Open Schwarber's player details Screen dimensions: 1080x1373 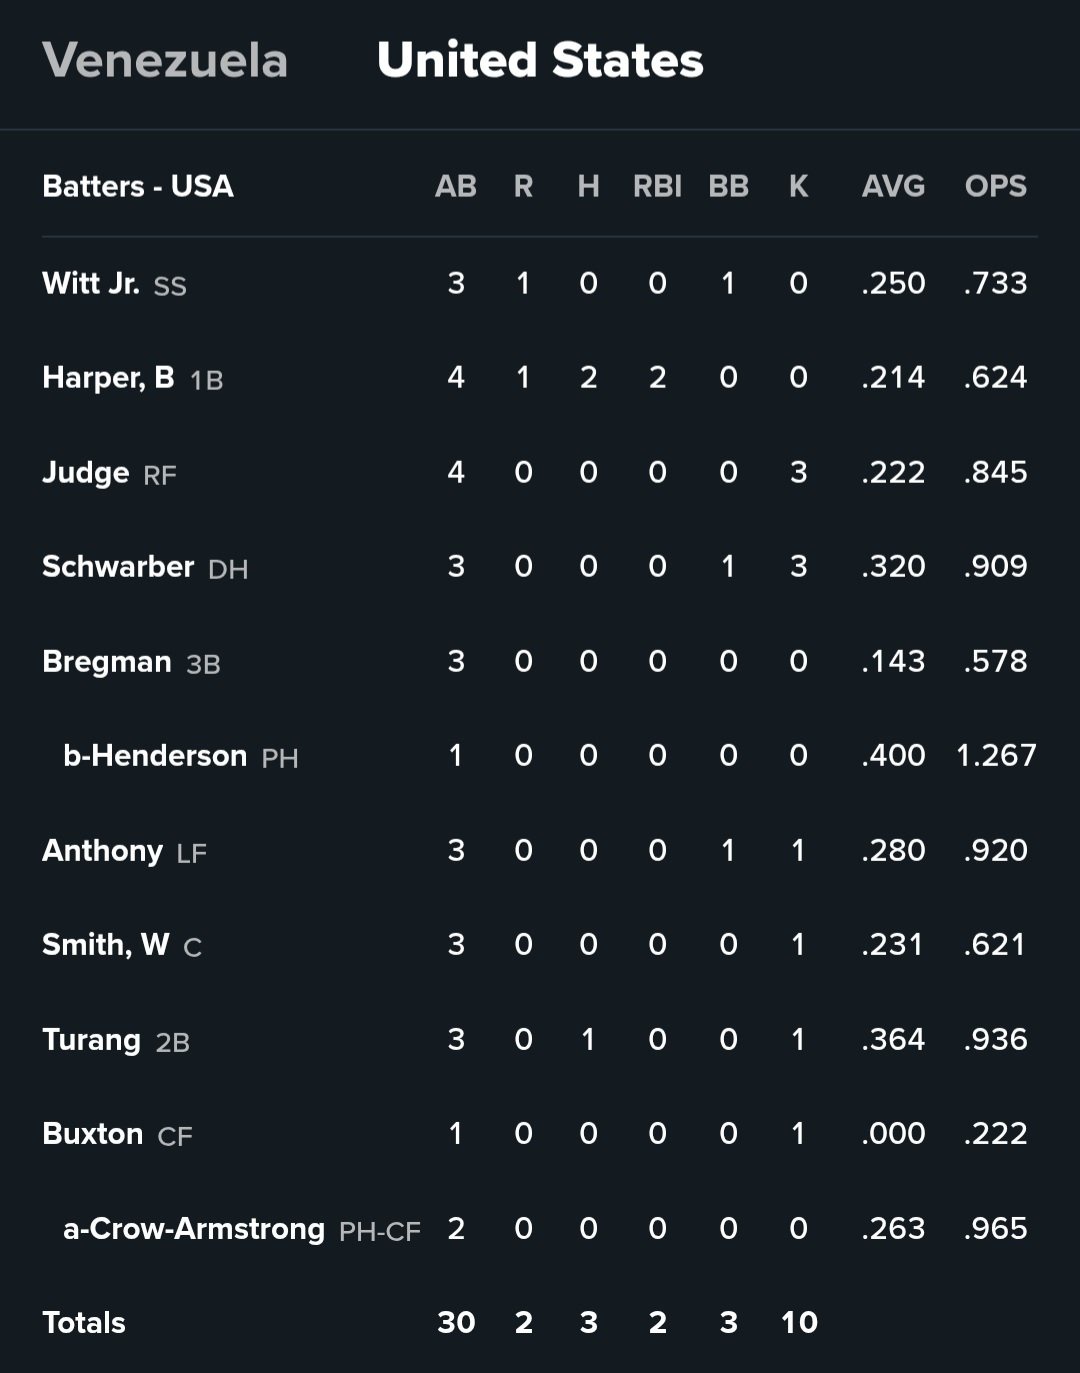pyautogui.click(x=118, y=566)
